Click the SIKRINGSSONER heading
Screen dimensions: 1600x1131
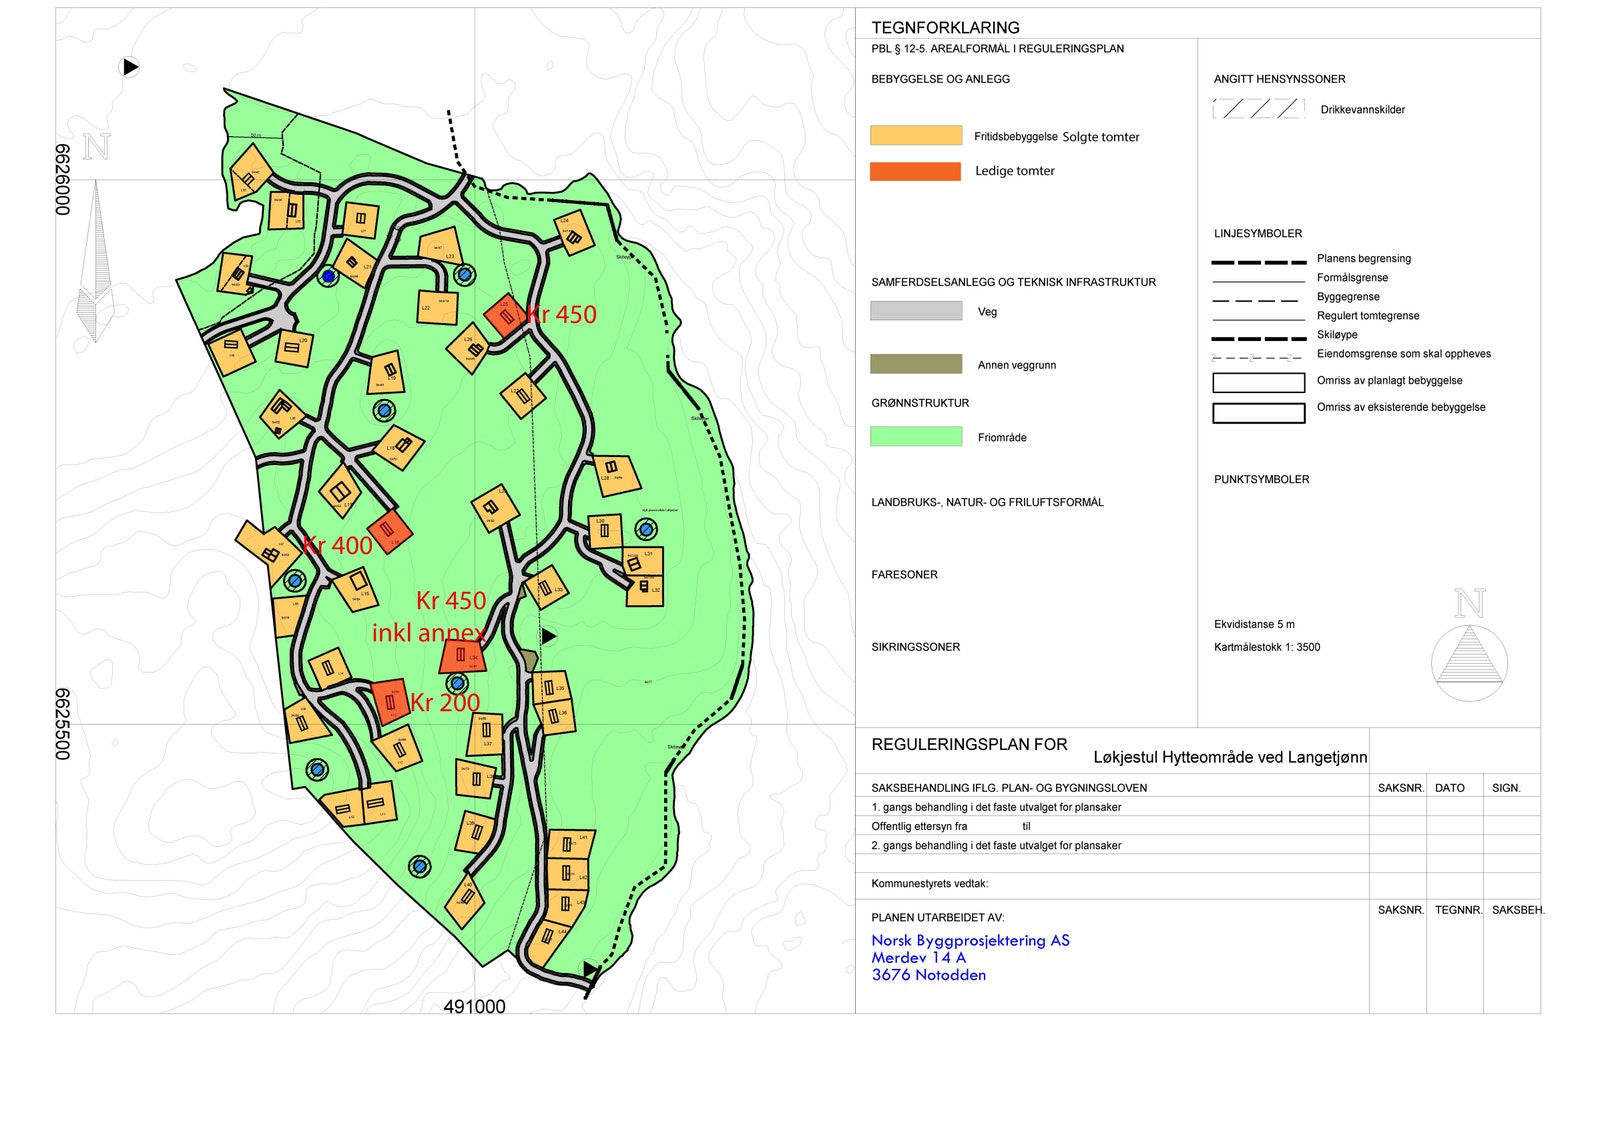(916, 647)
